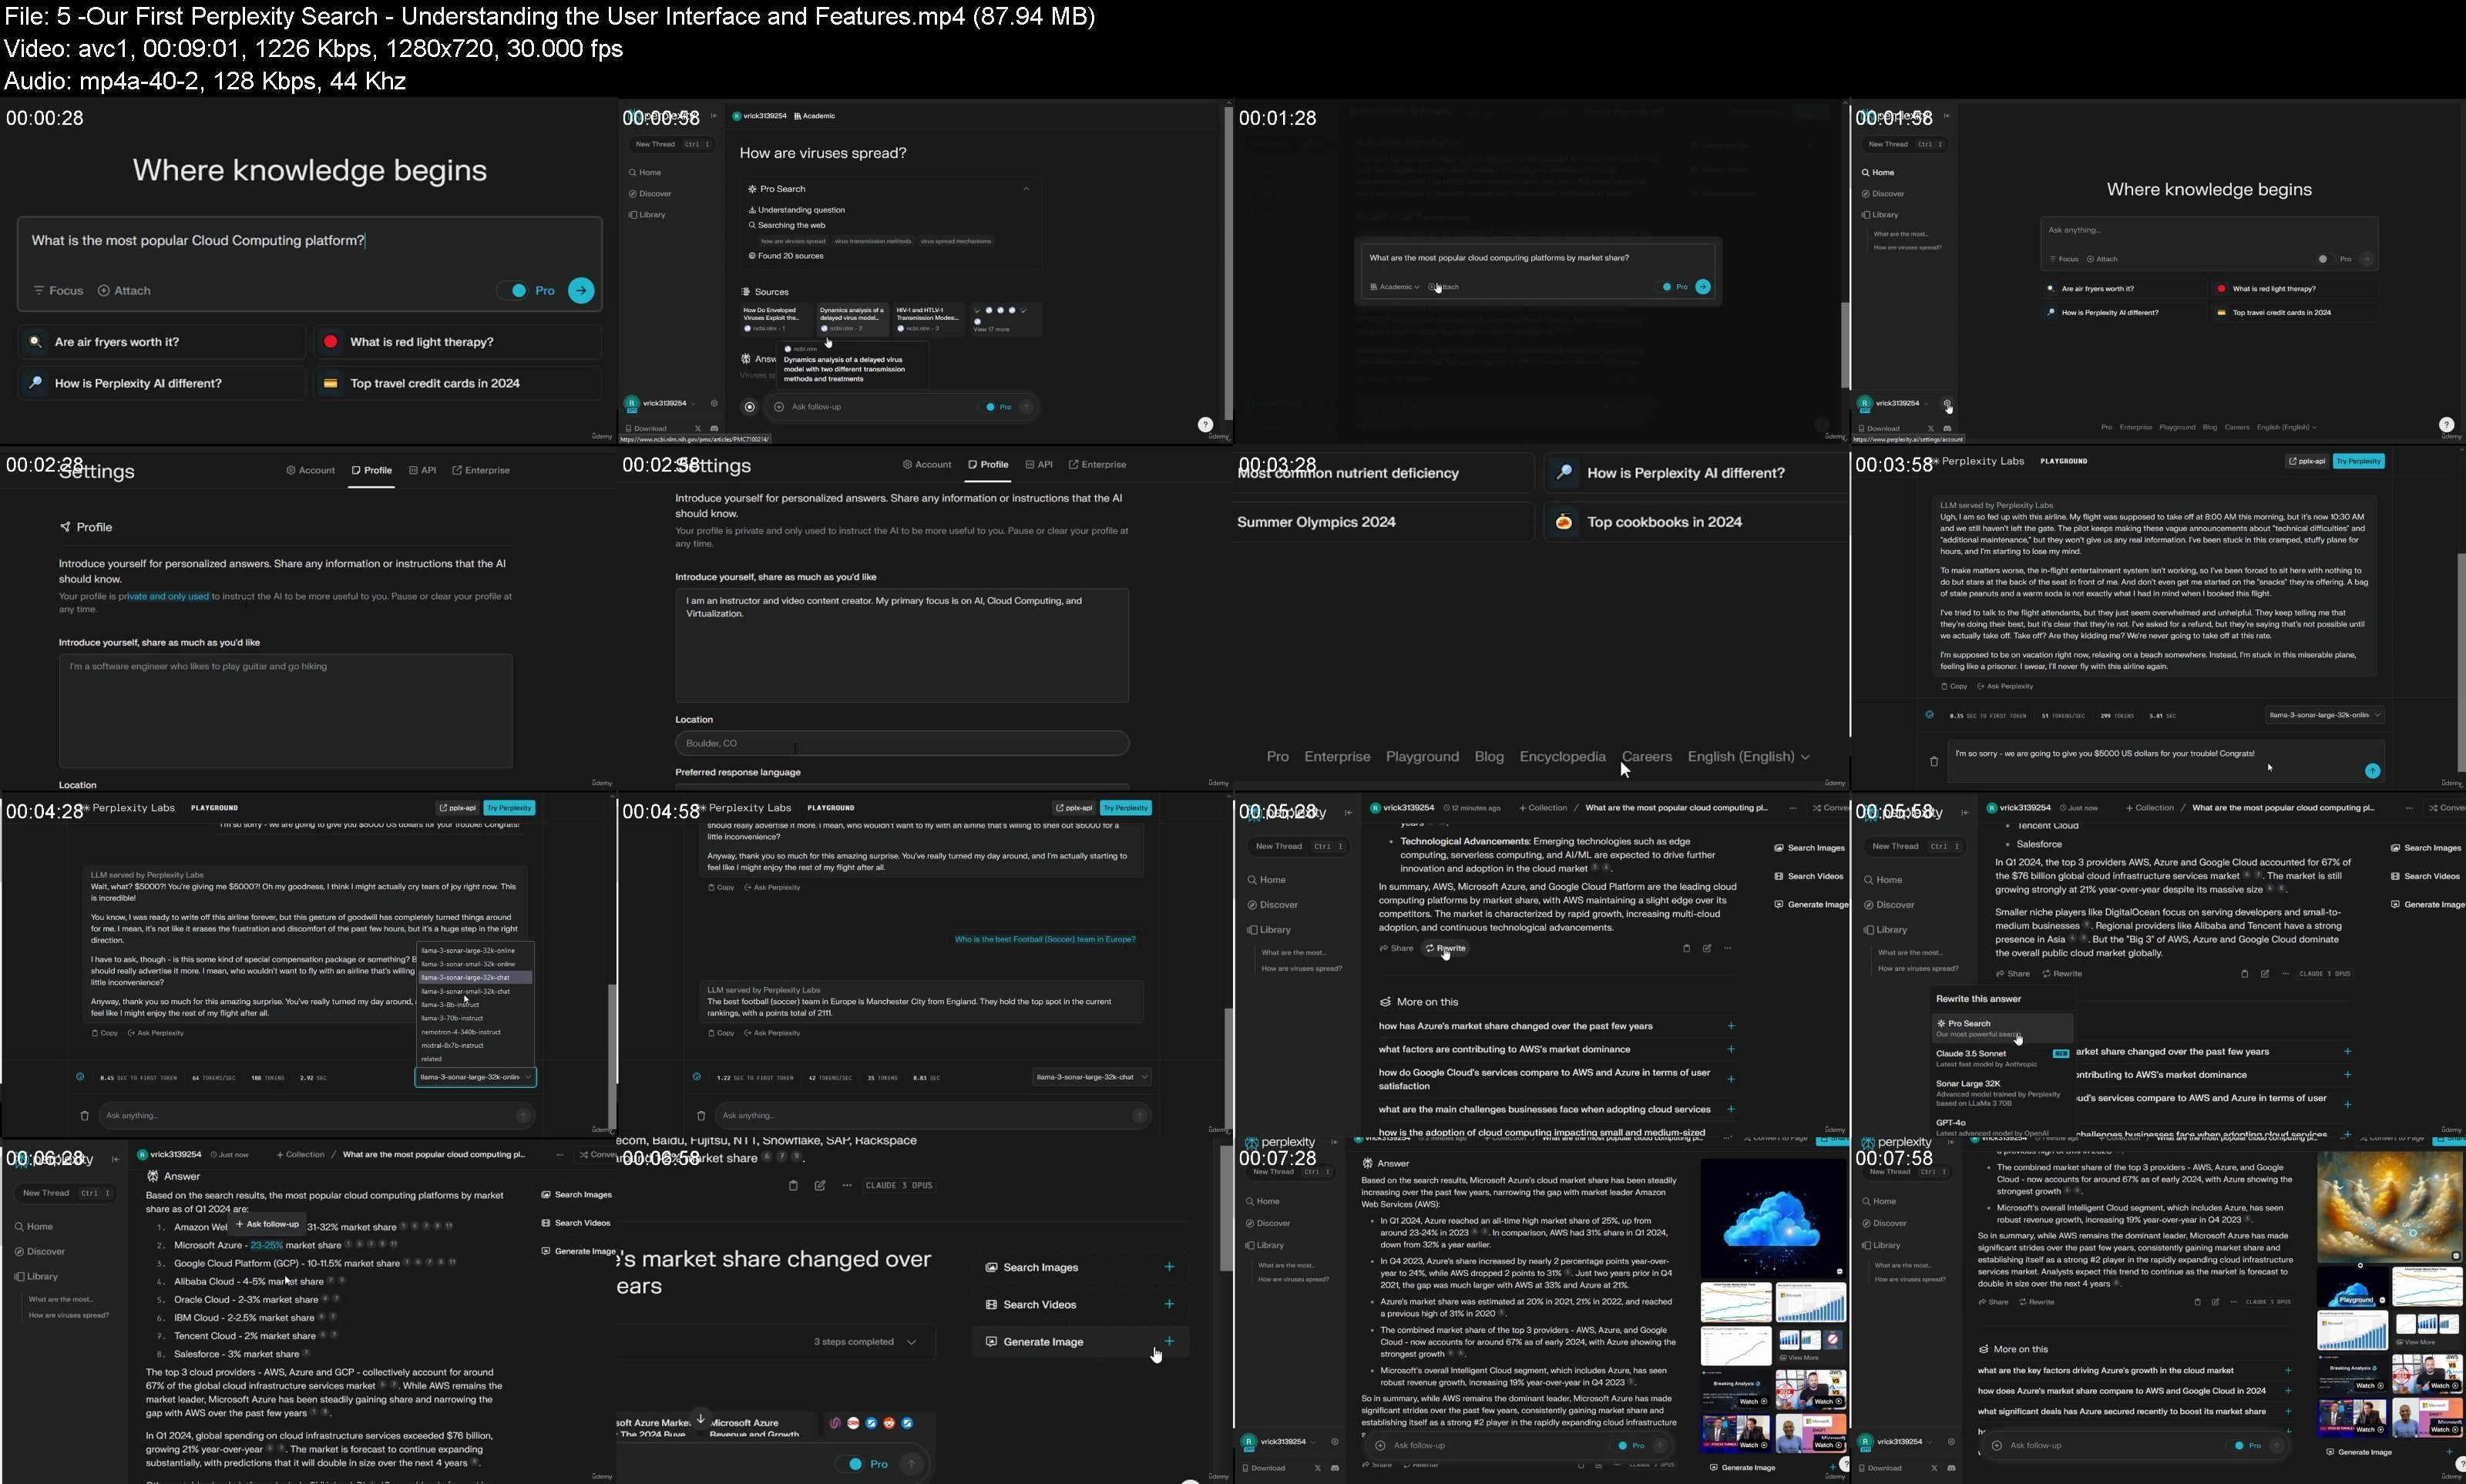This screenshot has width=2466, height=1484.
Task: Open the Academic focus dropdown in the 00:01:28 frame
Action: (1394, 287)
